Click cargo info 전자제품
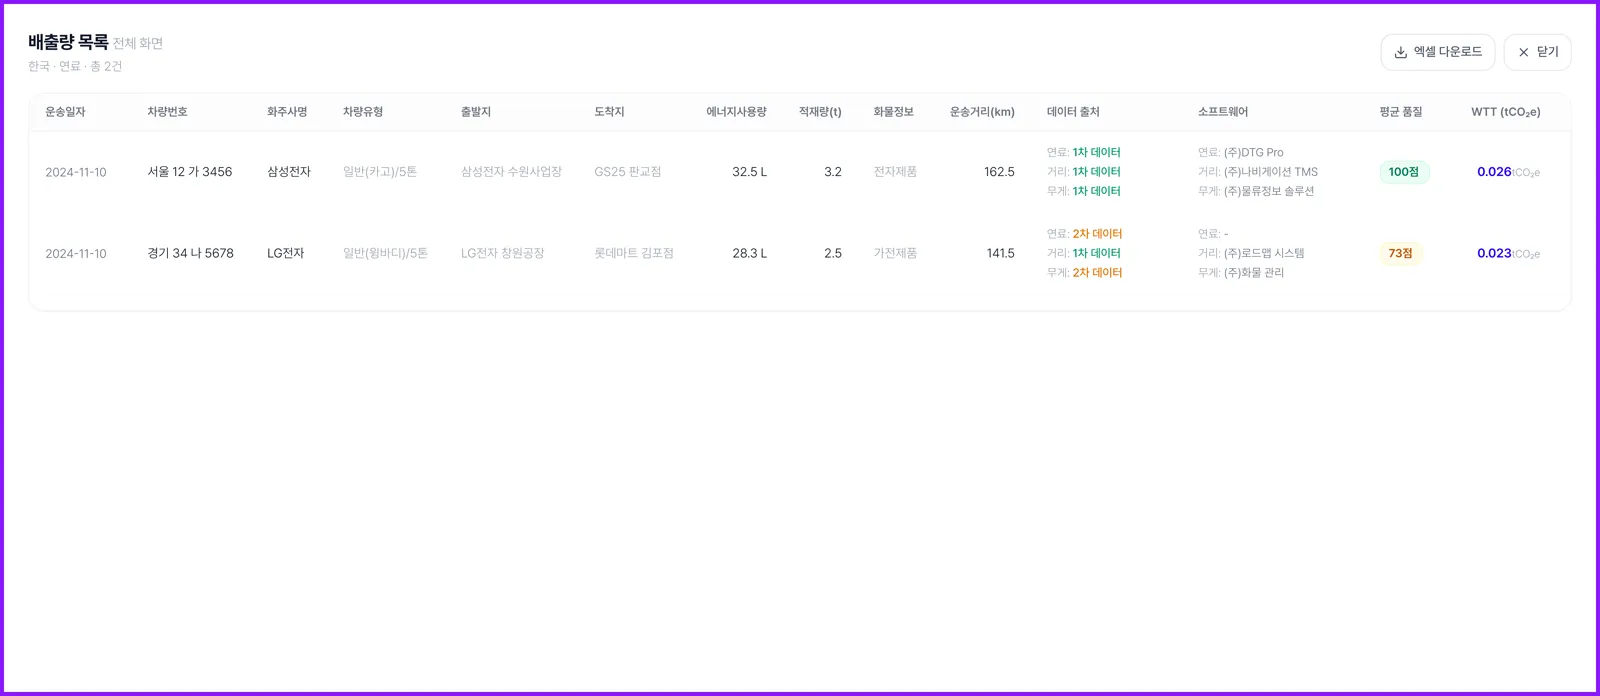The width and height of the screenshot is (1600, 696). pos(895,172)
